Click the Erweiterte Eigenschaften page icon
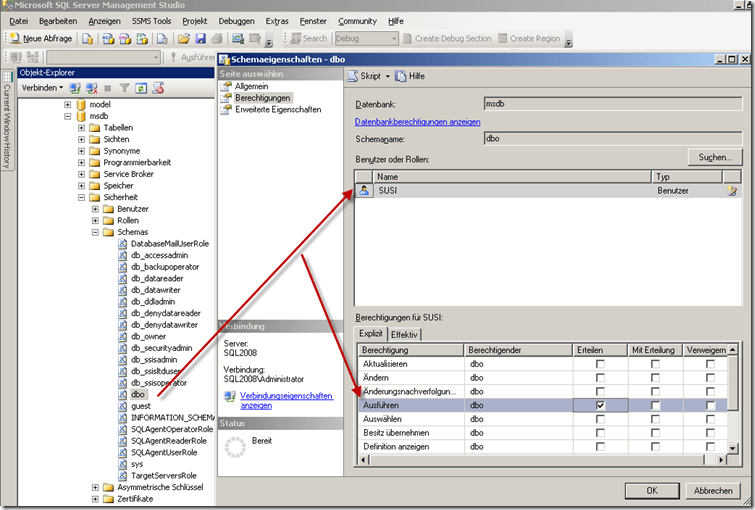Viewport: 755px width, 510px height. click(226, 110)
